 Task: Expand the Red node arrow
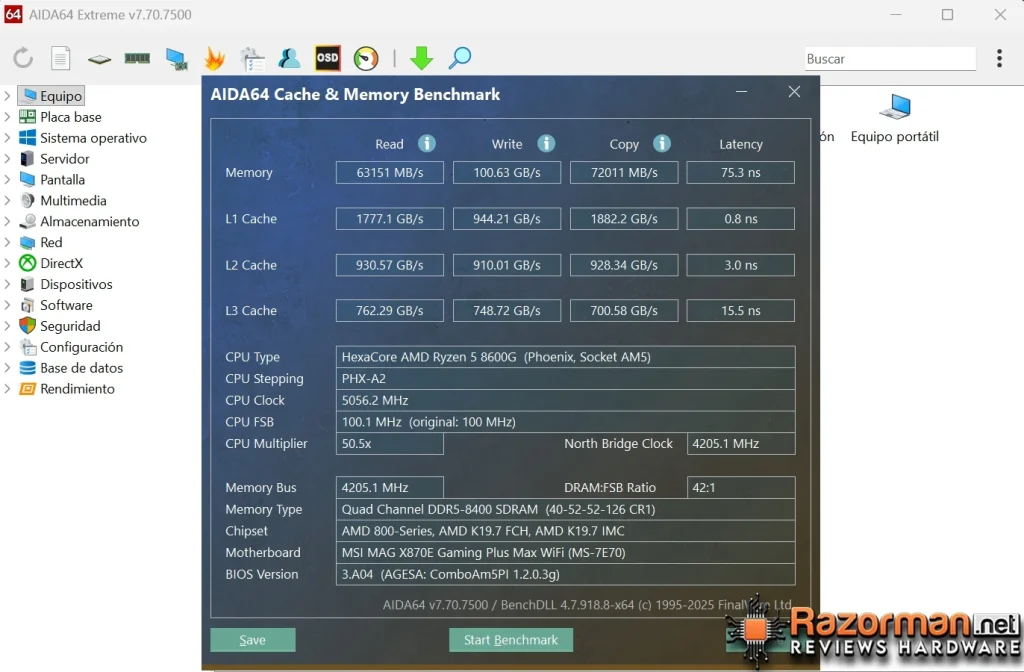[7, 242]
